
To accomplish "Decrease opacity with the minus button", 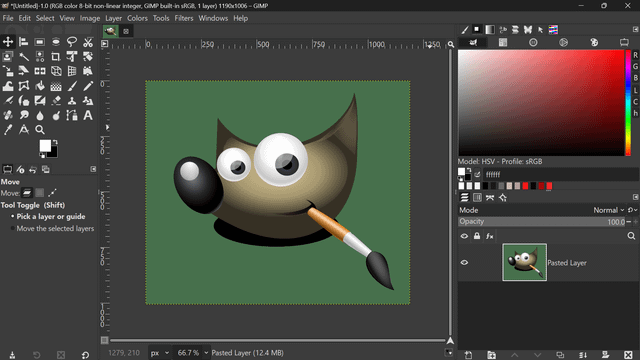I will [x=629, y=222].
